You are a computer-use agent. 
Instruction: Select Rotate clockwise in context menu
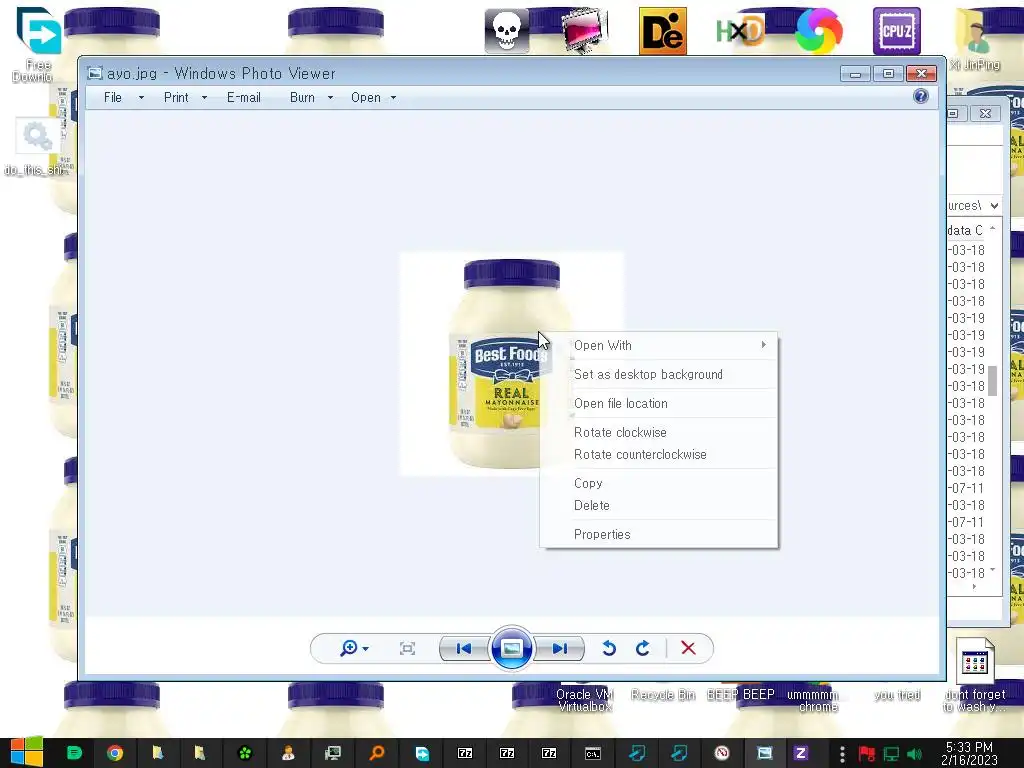click(x=659, y=432)
